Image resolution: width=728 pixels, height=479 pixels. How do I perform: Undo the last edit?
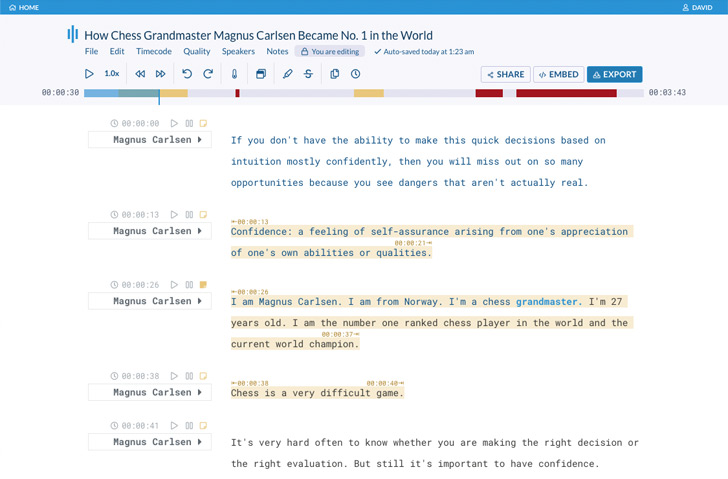tap(187, 74)
